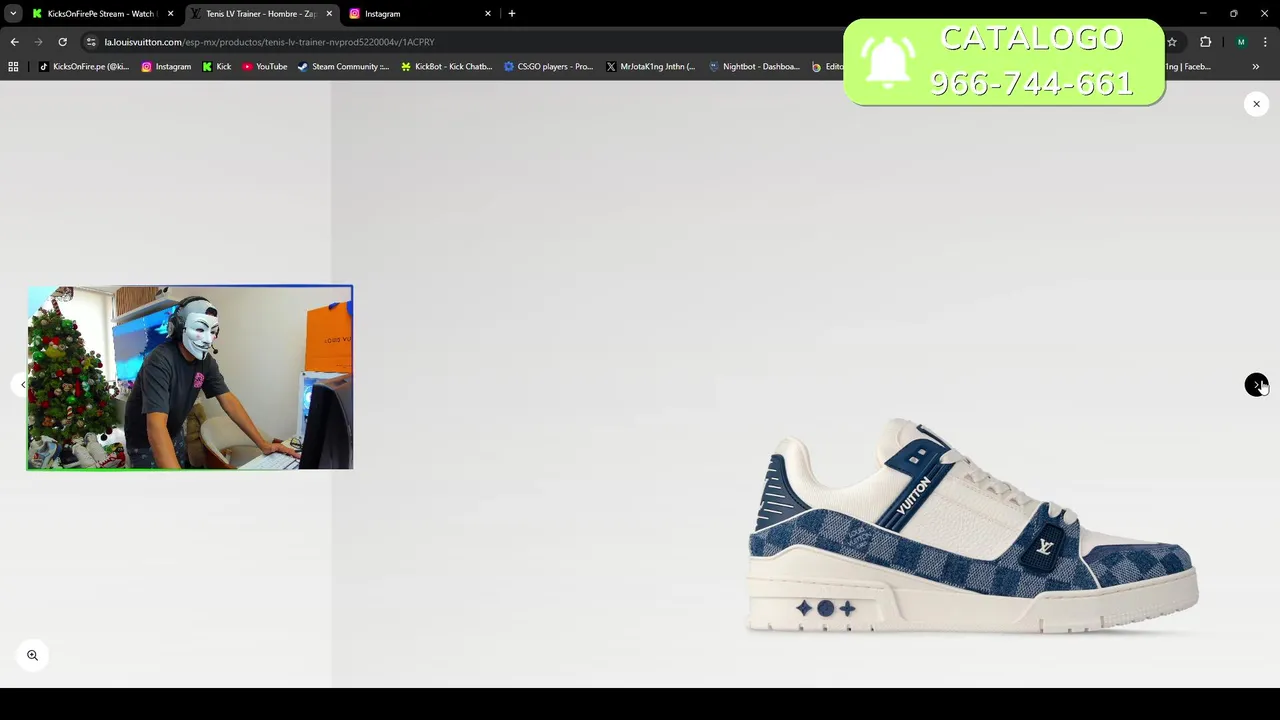This screenshot has height=720, width=1280.
Task: Open the Nightbot Dashboard bookmark
Action: 754,67
